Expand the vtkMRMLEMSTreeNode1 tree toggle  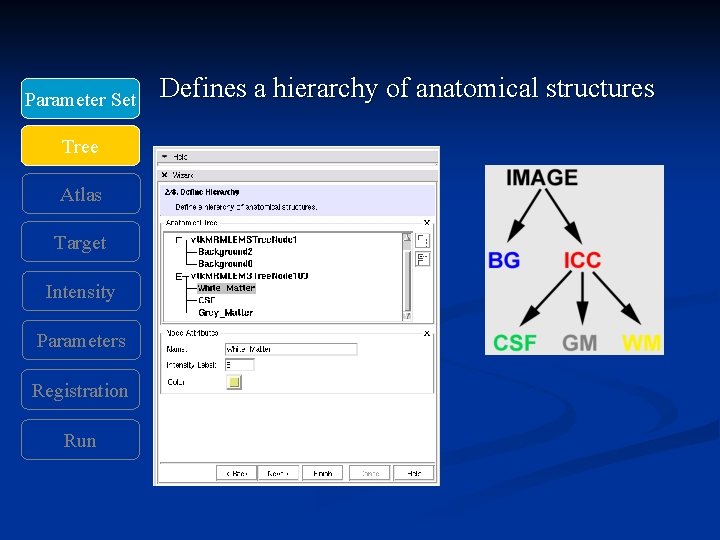click(x=179, y=240)
